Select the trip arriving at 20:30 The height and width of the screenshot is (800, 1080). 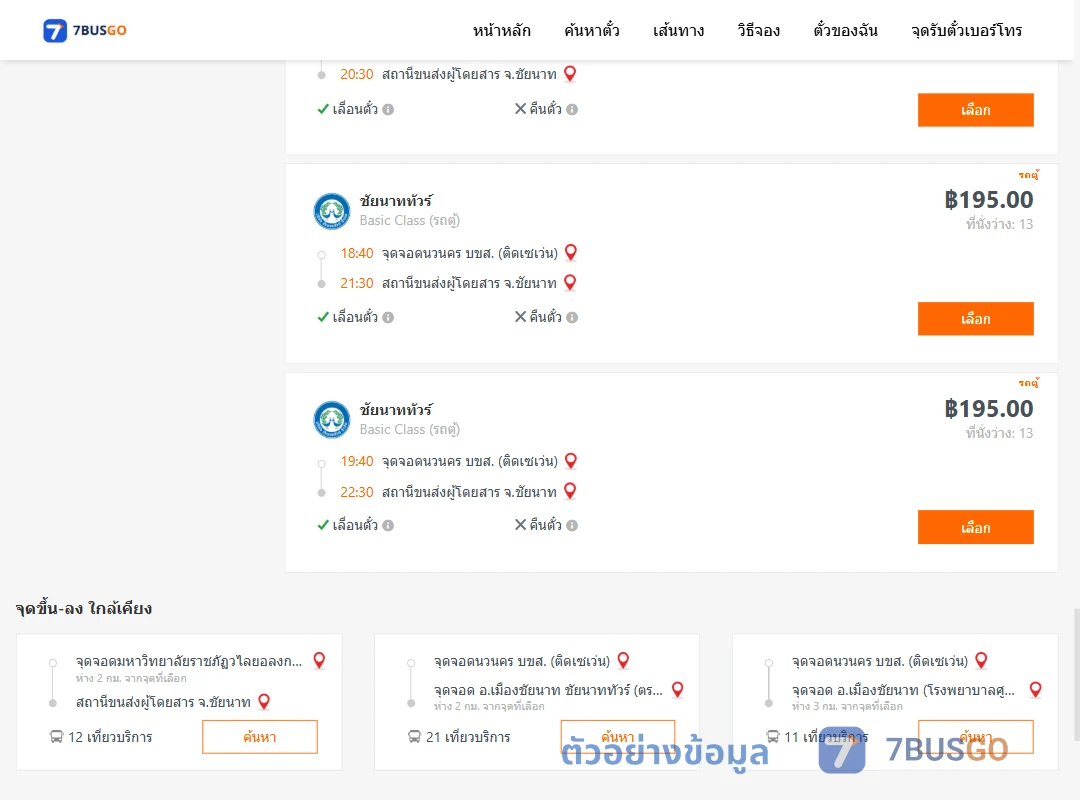click(975, 110)
